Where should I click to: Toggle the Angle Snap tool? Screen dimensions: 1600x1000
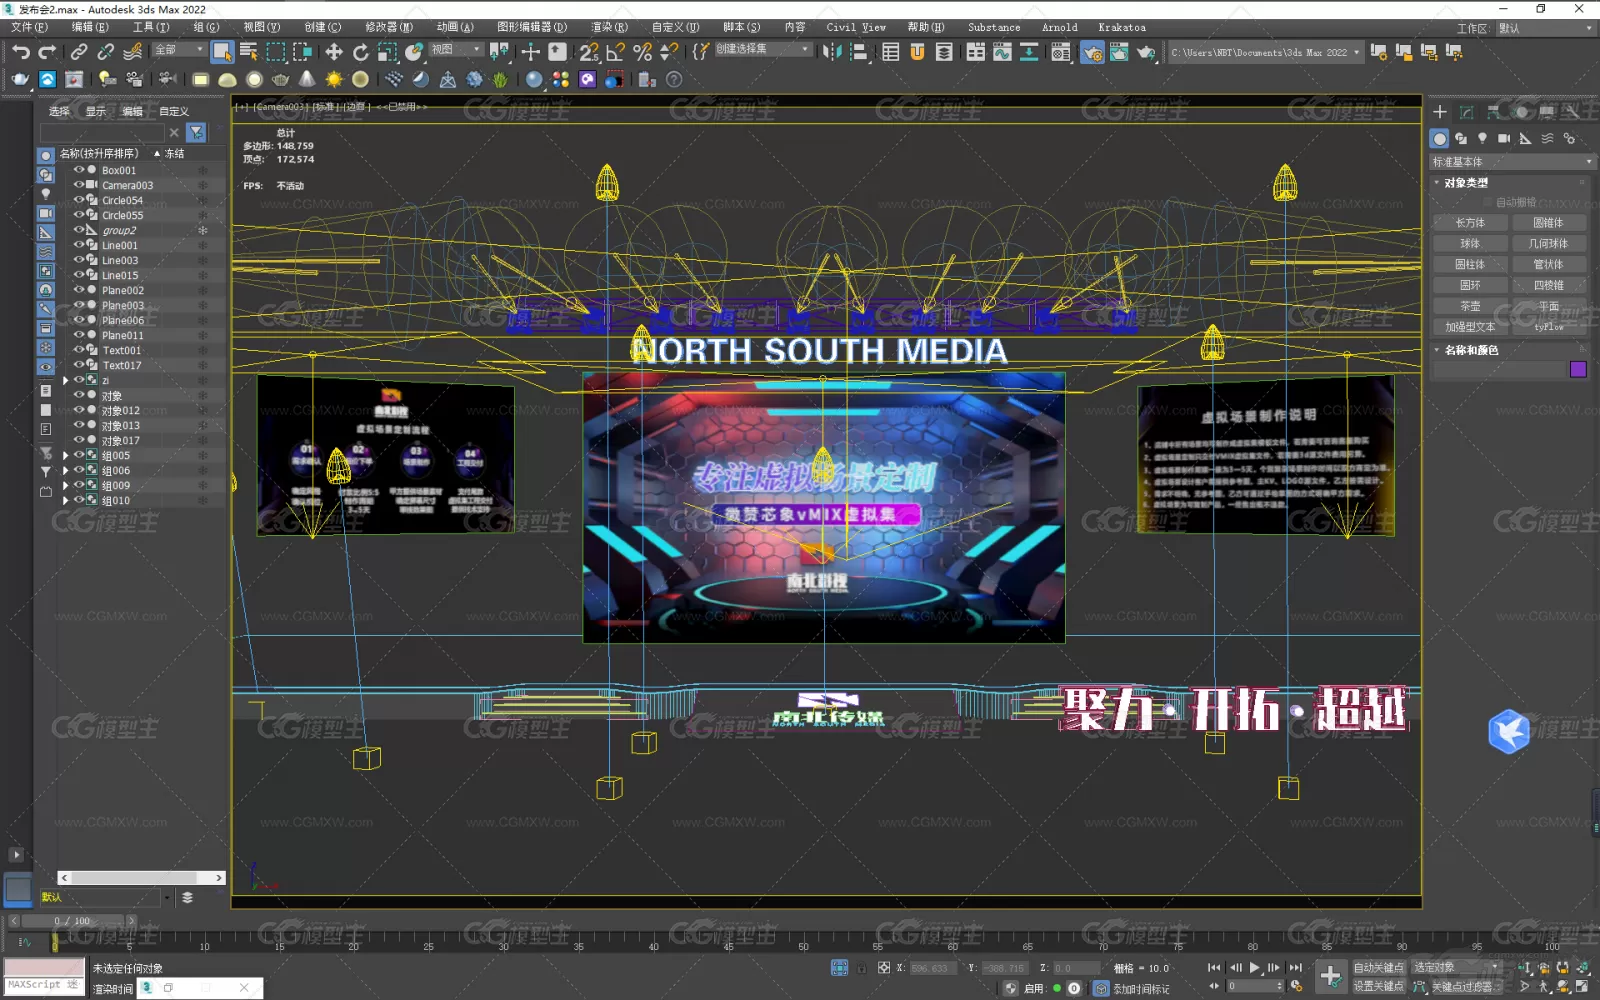point(616,52)
